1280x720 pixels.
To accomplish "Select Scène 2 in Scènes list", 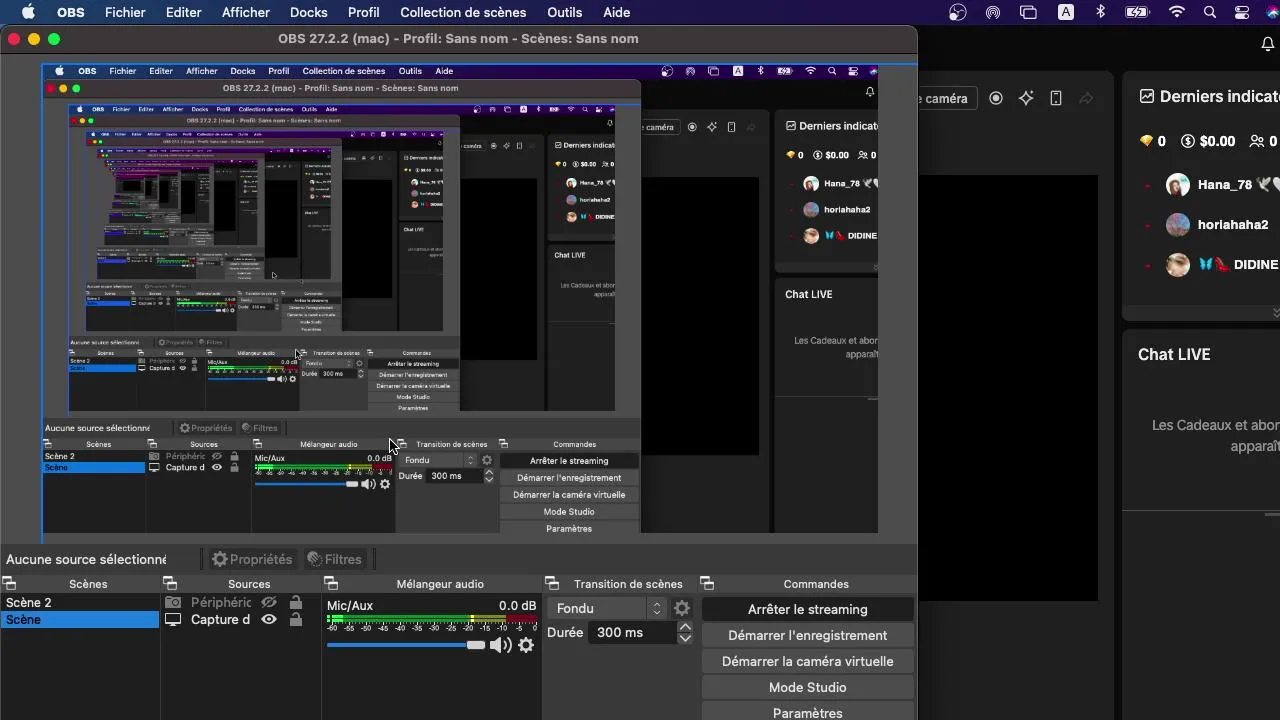I will click(80, 603).
